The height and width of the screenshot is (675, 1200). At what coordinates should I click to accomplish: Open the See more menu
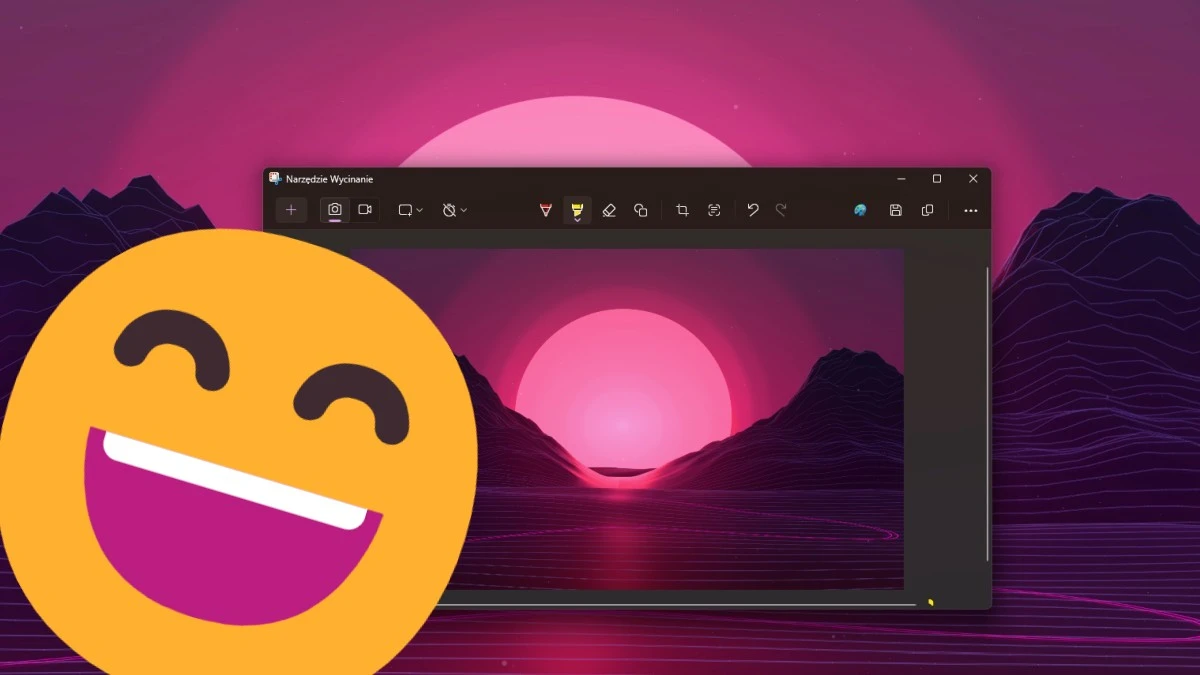pos(970,210)
